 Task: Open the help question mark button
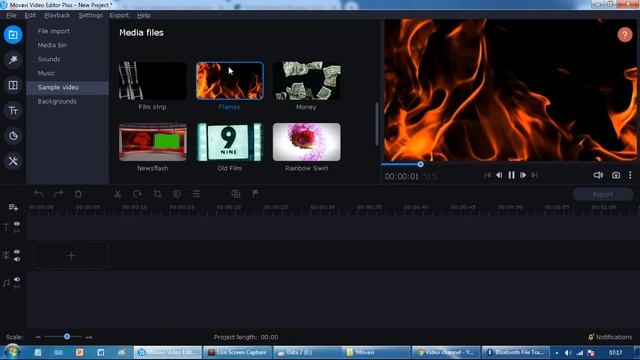pyautogui.click(x=624, y=35)
